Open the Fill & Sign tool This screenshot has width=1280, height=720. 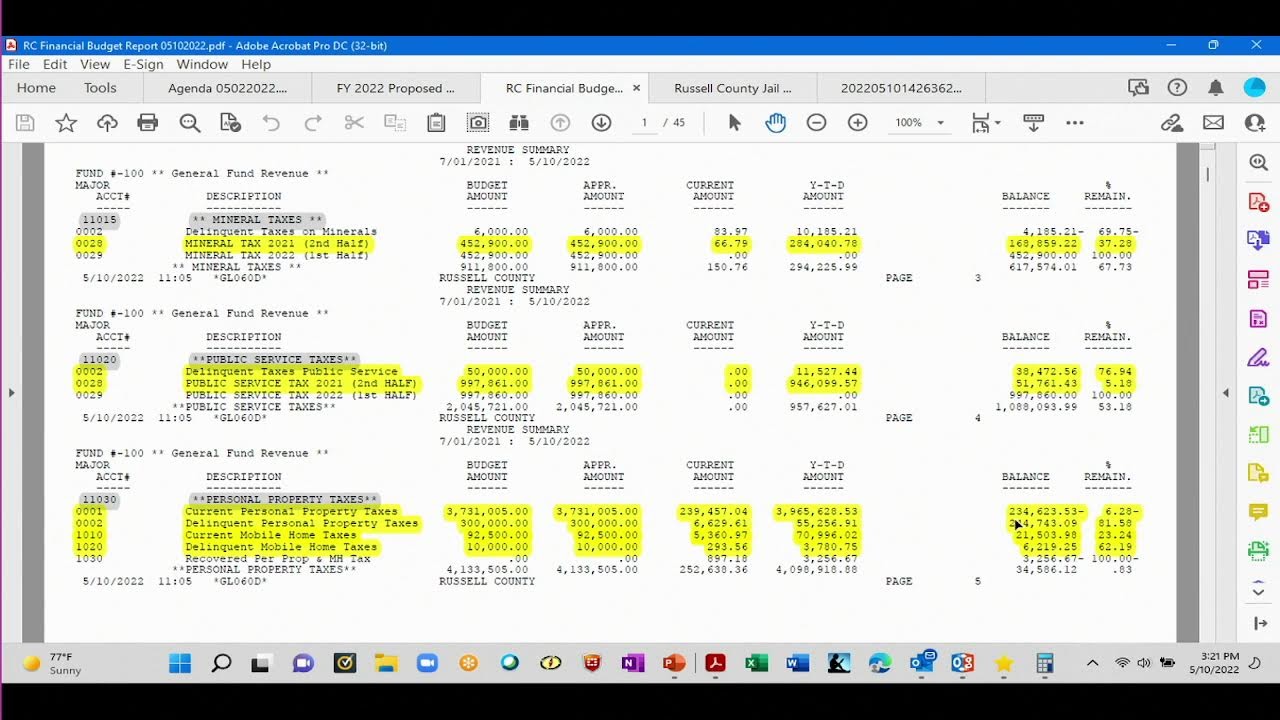click(x=1258, y=357)
